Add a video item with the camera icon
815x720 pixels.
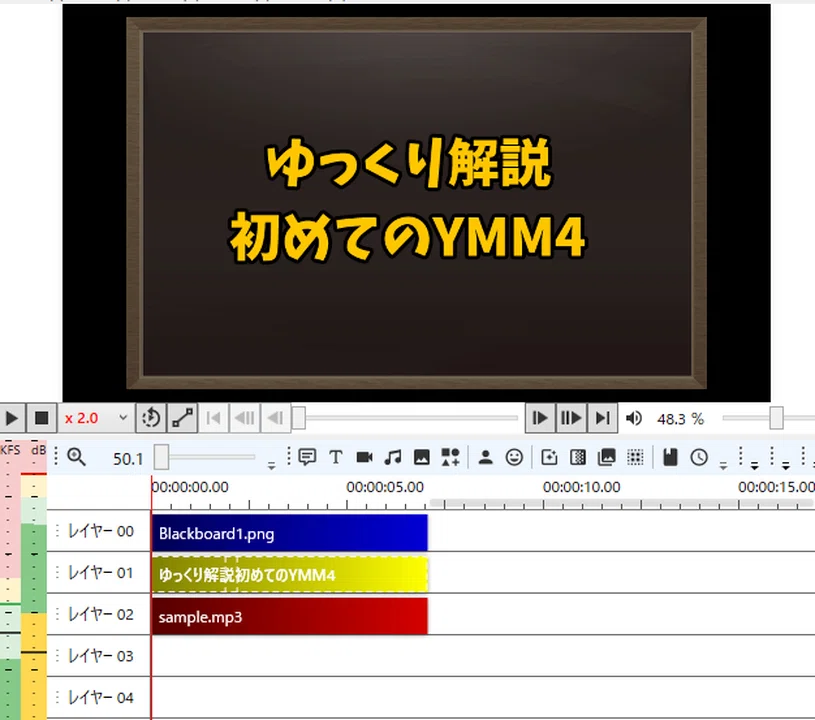(364, 457)
